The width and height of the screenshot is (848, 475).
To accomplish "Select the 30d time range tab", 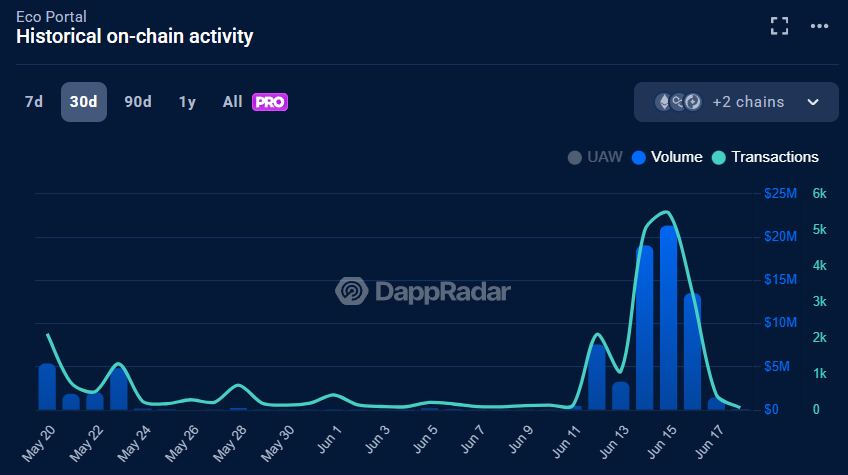I will point(84,102).
